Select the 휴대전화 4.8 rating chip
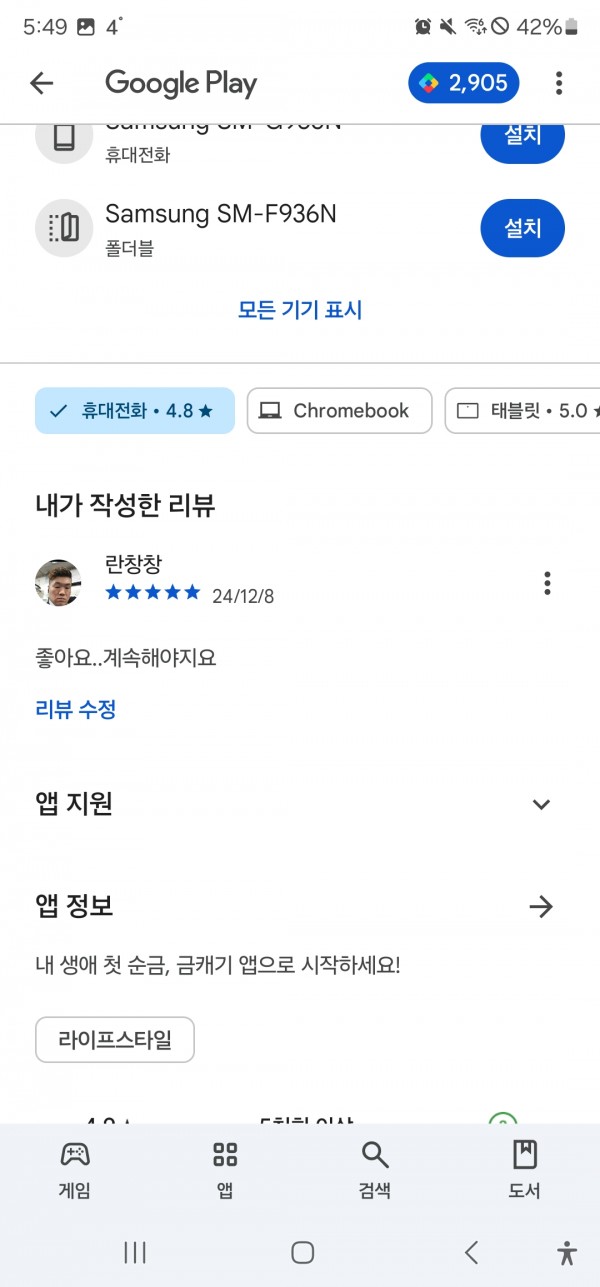Screen dimensions: 600x1287 point(135,411)
